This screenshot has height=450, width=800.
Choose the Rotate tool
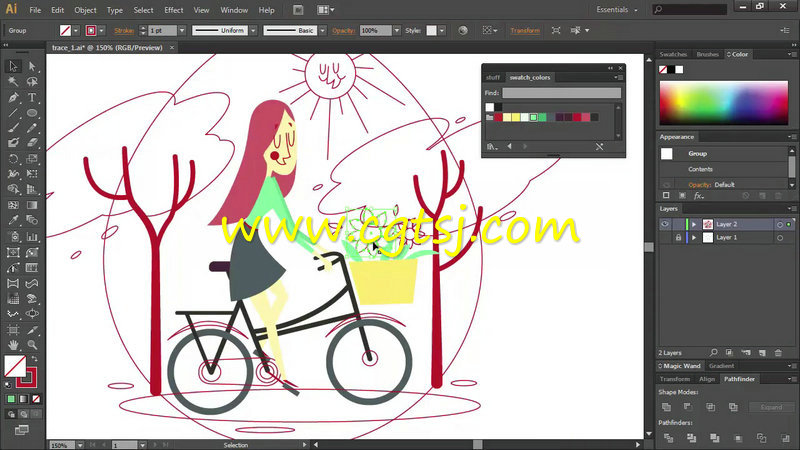click(13, 159)
